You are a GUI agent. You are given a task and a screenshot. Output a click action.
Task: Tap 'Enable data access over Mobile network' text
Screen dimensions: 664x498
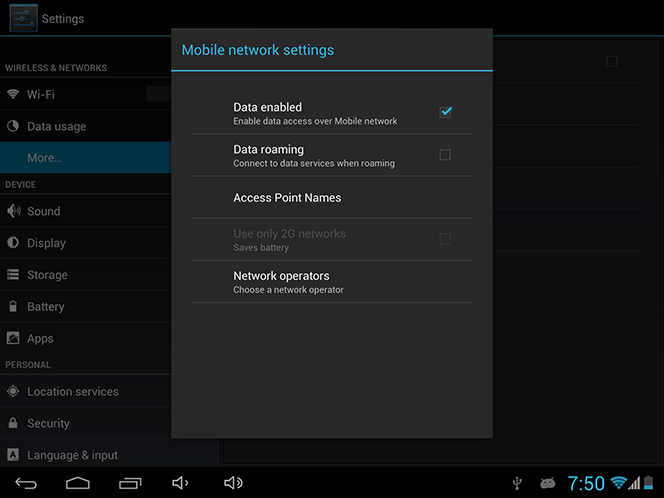(315, 121)
